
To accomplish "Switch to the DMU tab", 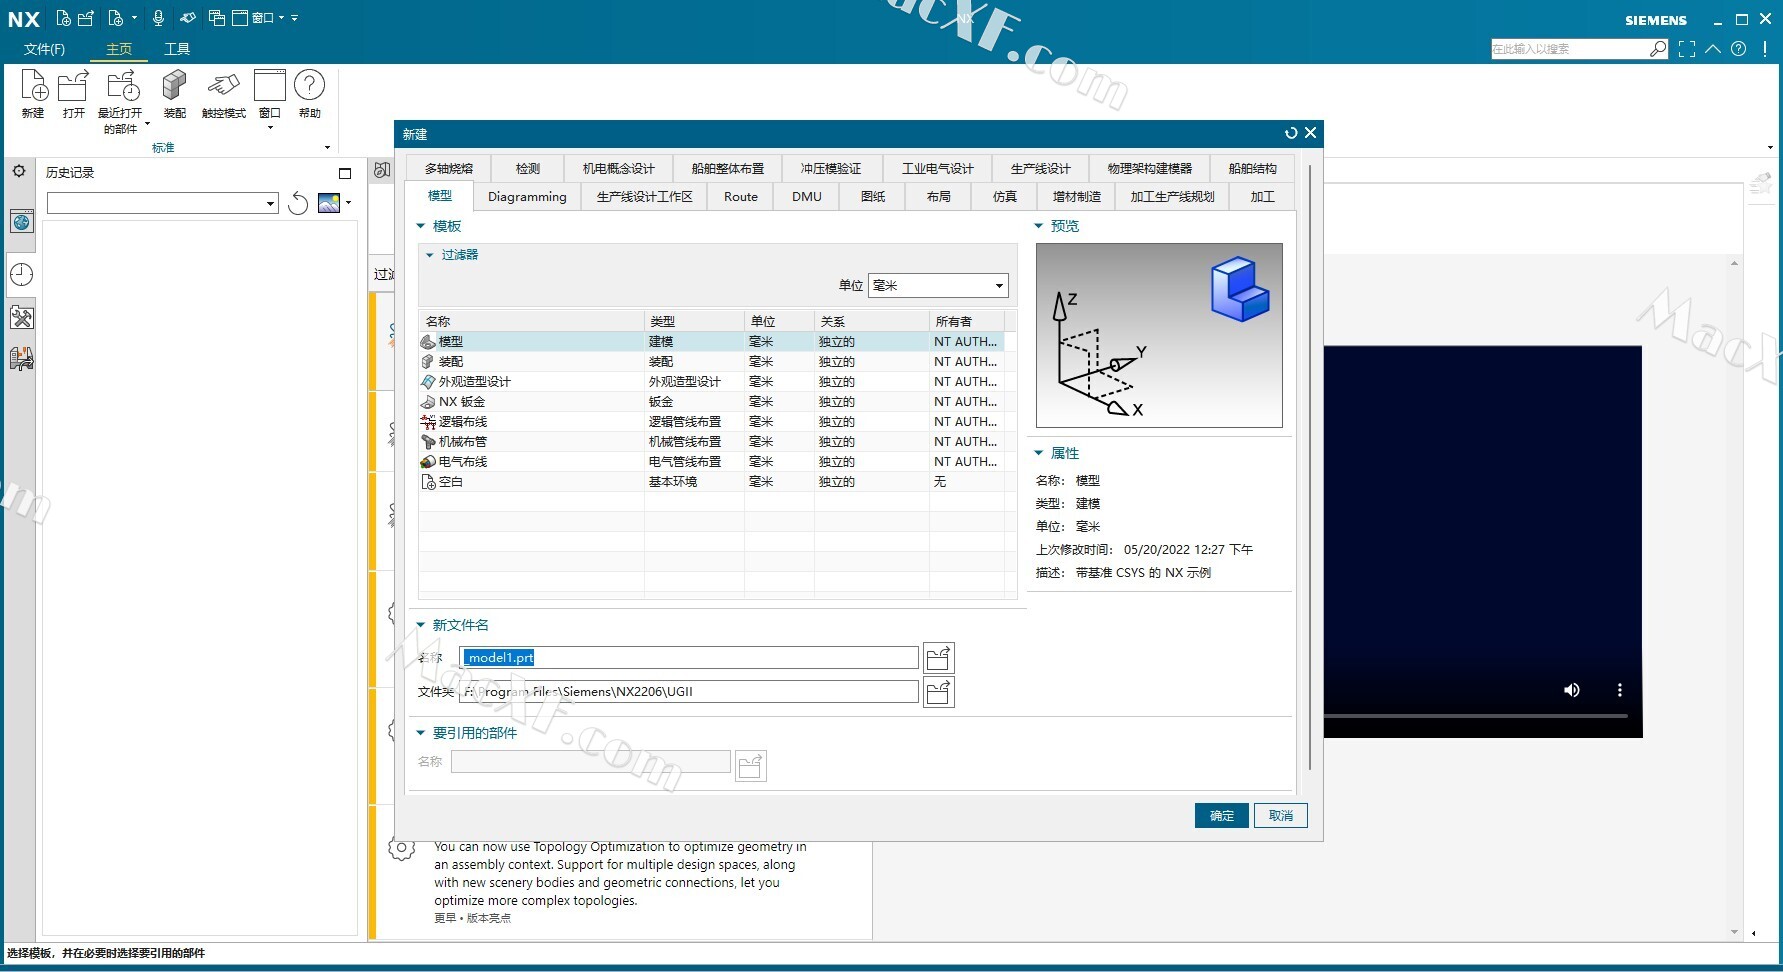I will pyautogui.click(x=807, y=197).
